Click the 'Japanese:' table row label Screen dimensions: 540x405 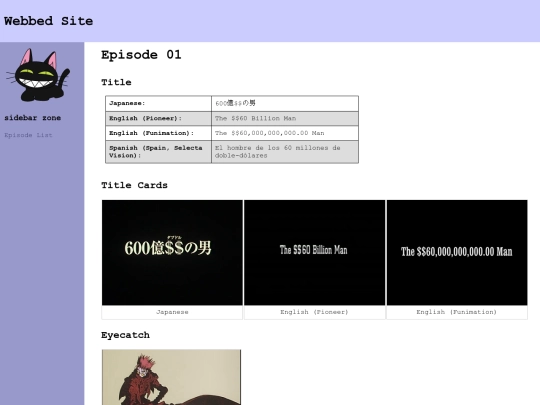[127, 103]
